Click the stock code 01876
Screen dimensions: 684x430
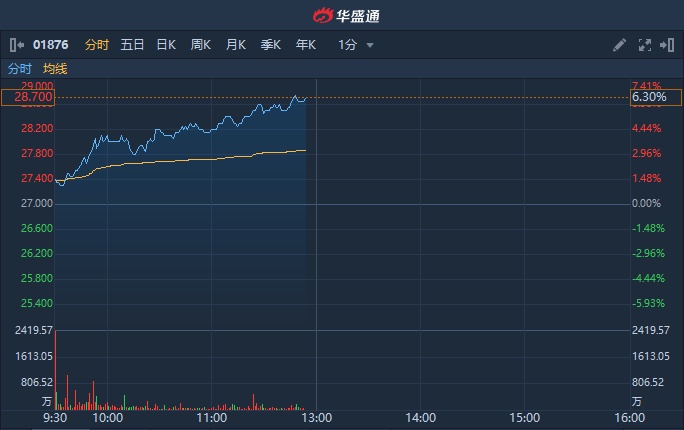point(52,45)
